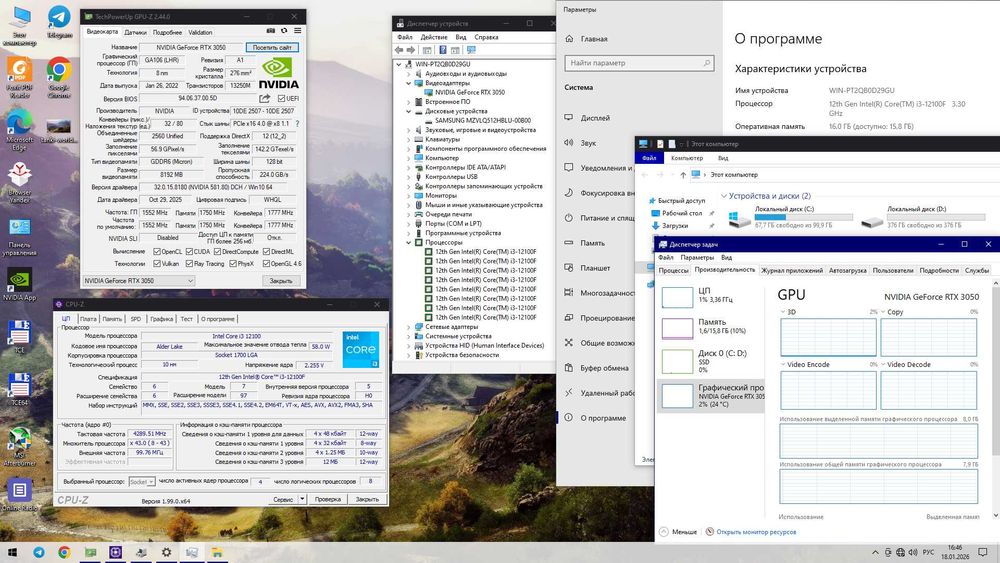Toggle the OpenCL checkbox
This screenshot has height=563, width=1000.
(x=157, y=252)
